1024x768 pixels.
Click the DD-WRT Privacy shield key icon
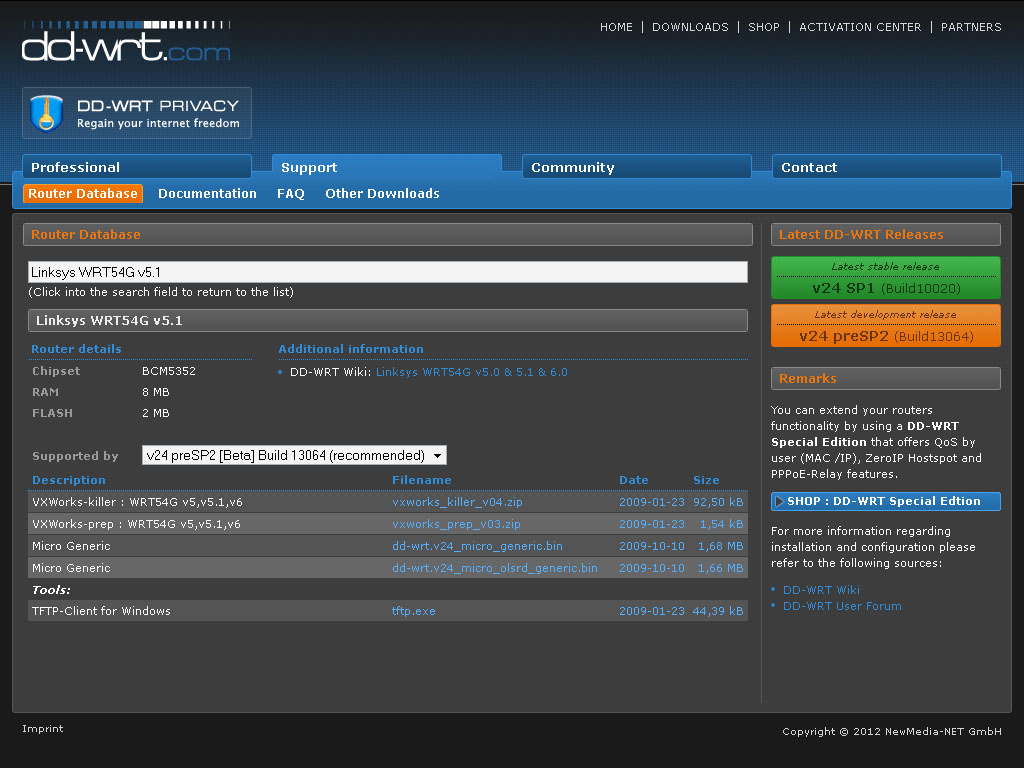(46, 113)
